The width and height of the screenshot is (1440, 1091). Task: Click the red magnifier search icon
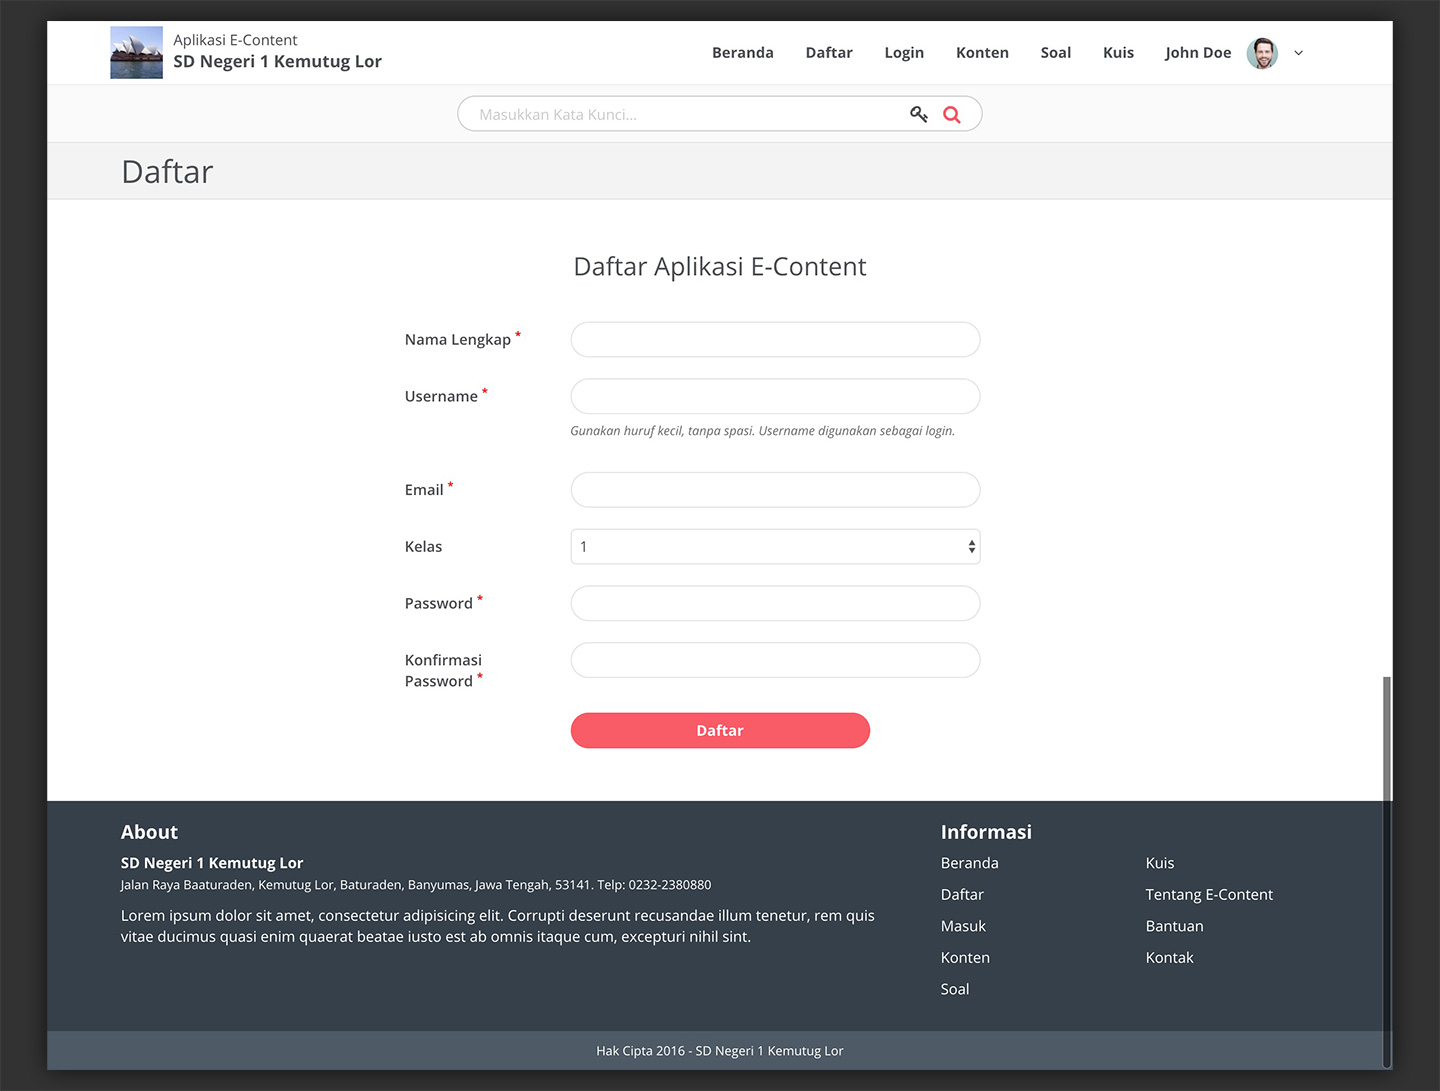[x=952, y=114]
